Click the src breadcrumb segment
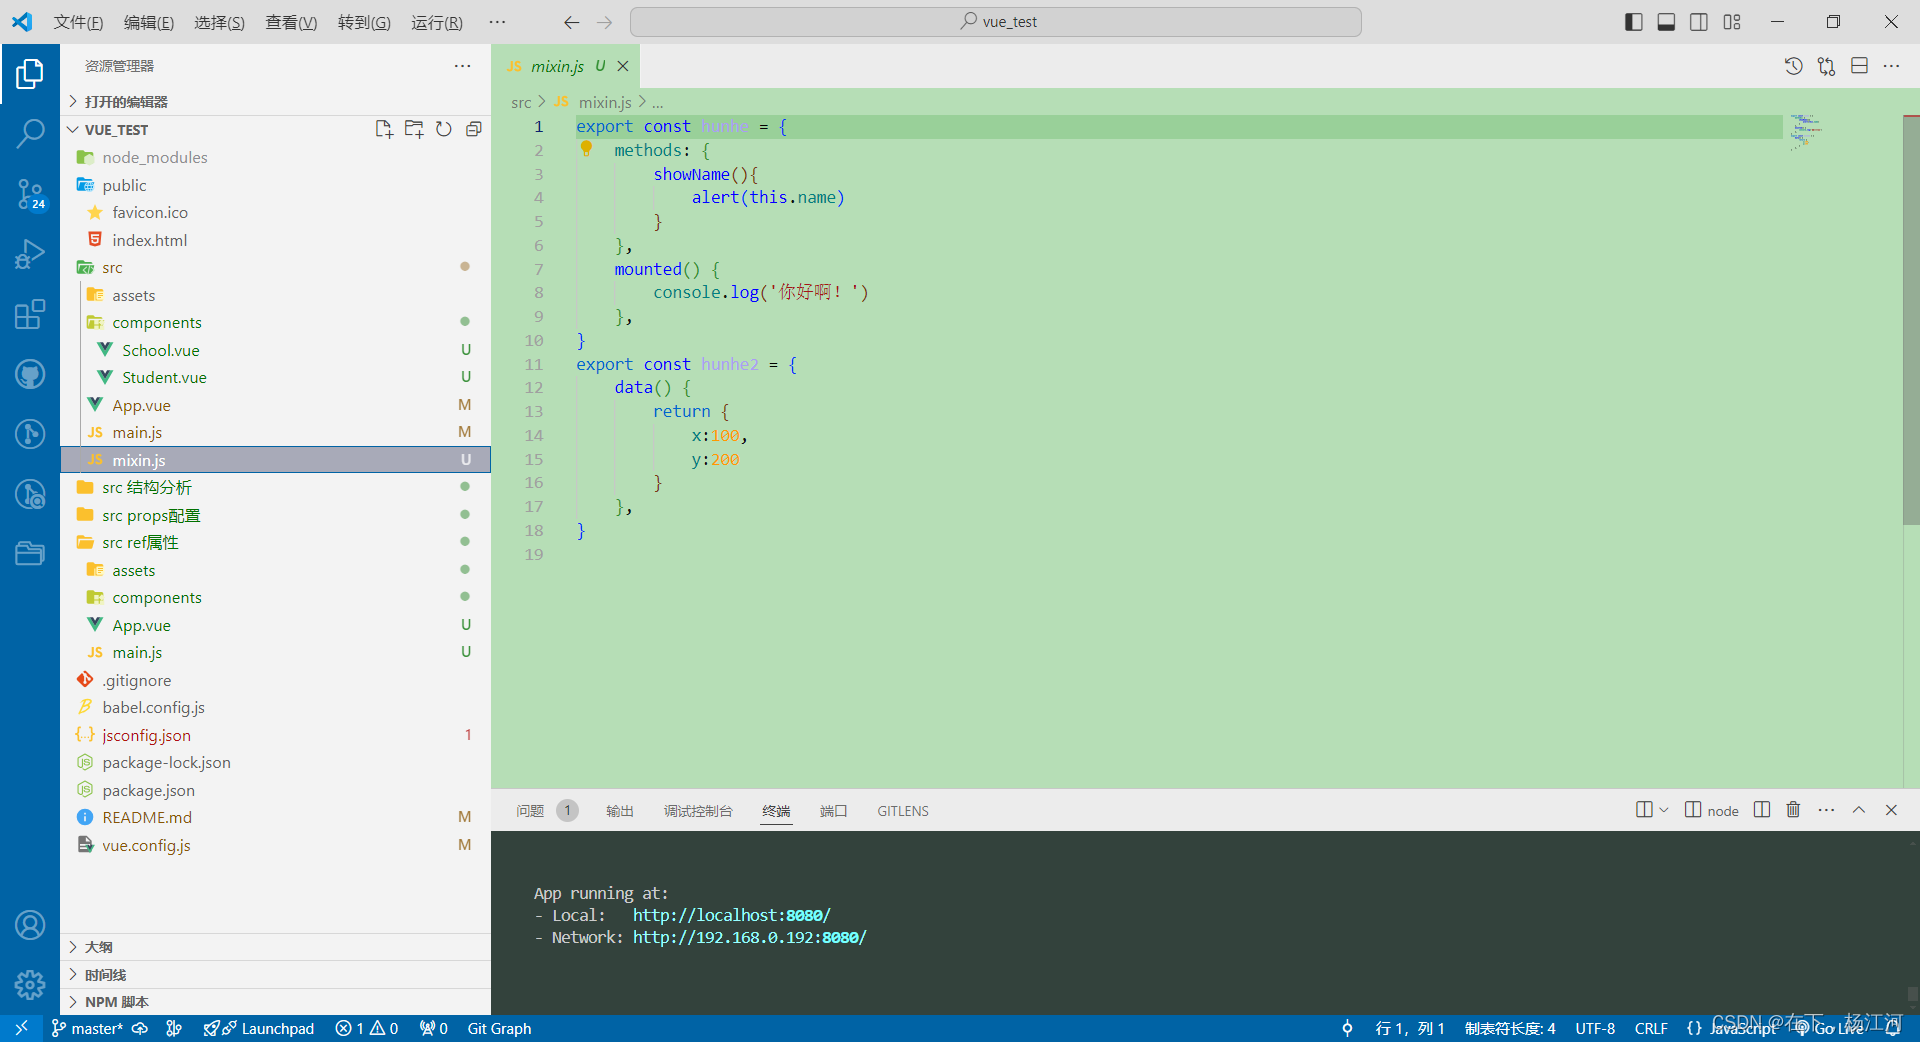This screenshot has height=1042, width=1920. pos(521,102)
